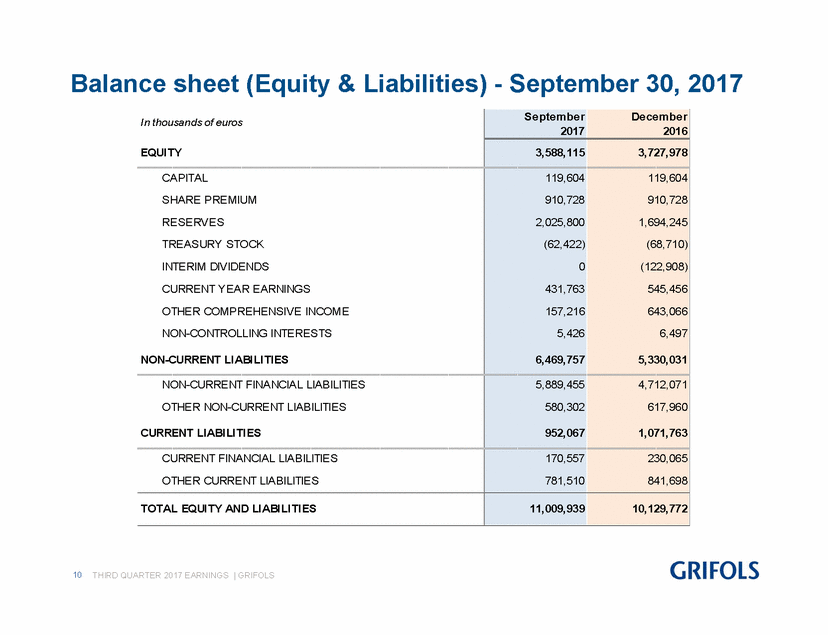Select the NON-CURRENT LIABILITIES heading
828x635 pixels.
pos(214,360)
